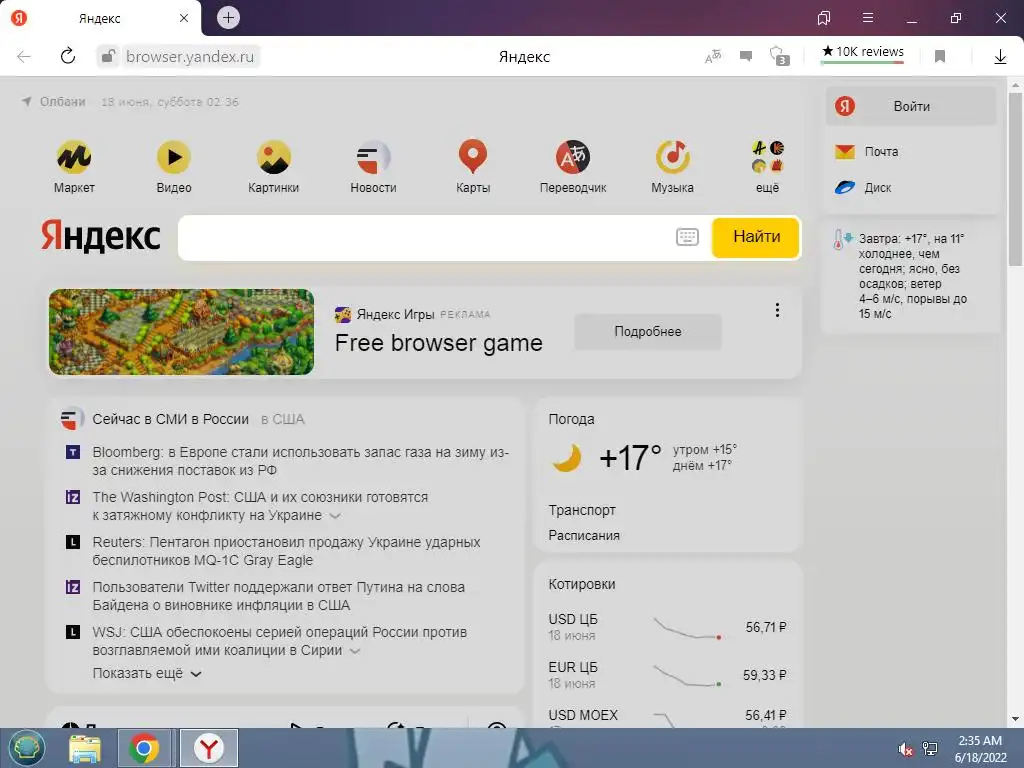This screenshot has width=1024, height=768.
Task: Open the Маркет service icon
Action: tap(74, 157)
